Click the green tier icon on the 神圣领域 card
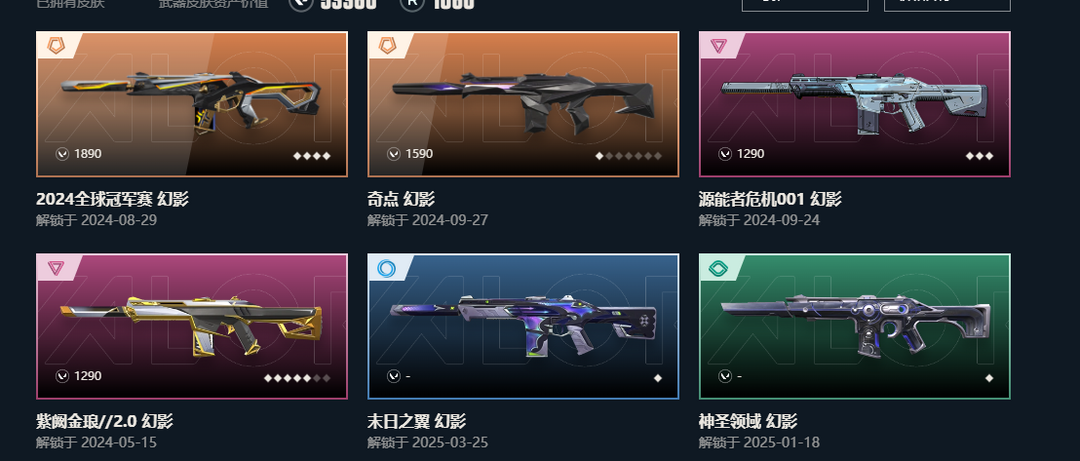This screenshot has width=1080, height=461. pos(718,268)
